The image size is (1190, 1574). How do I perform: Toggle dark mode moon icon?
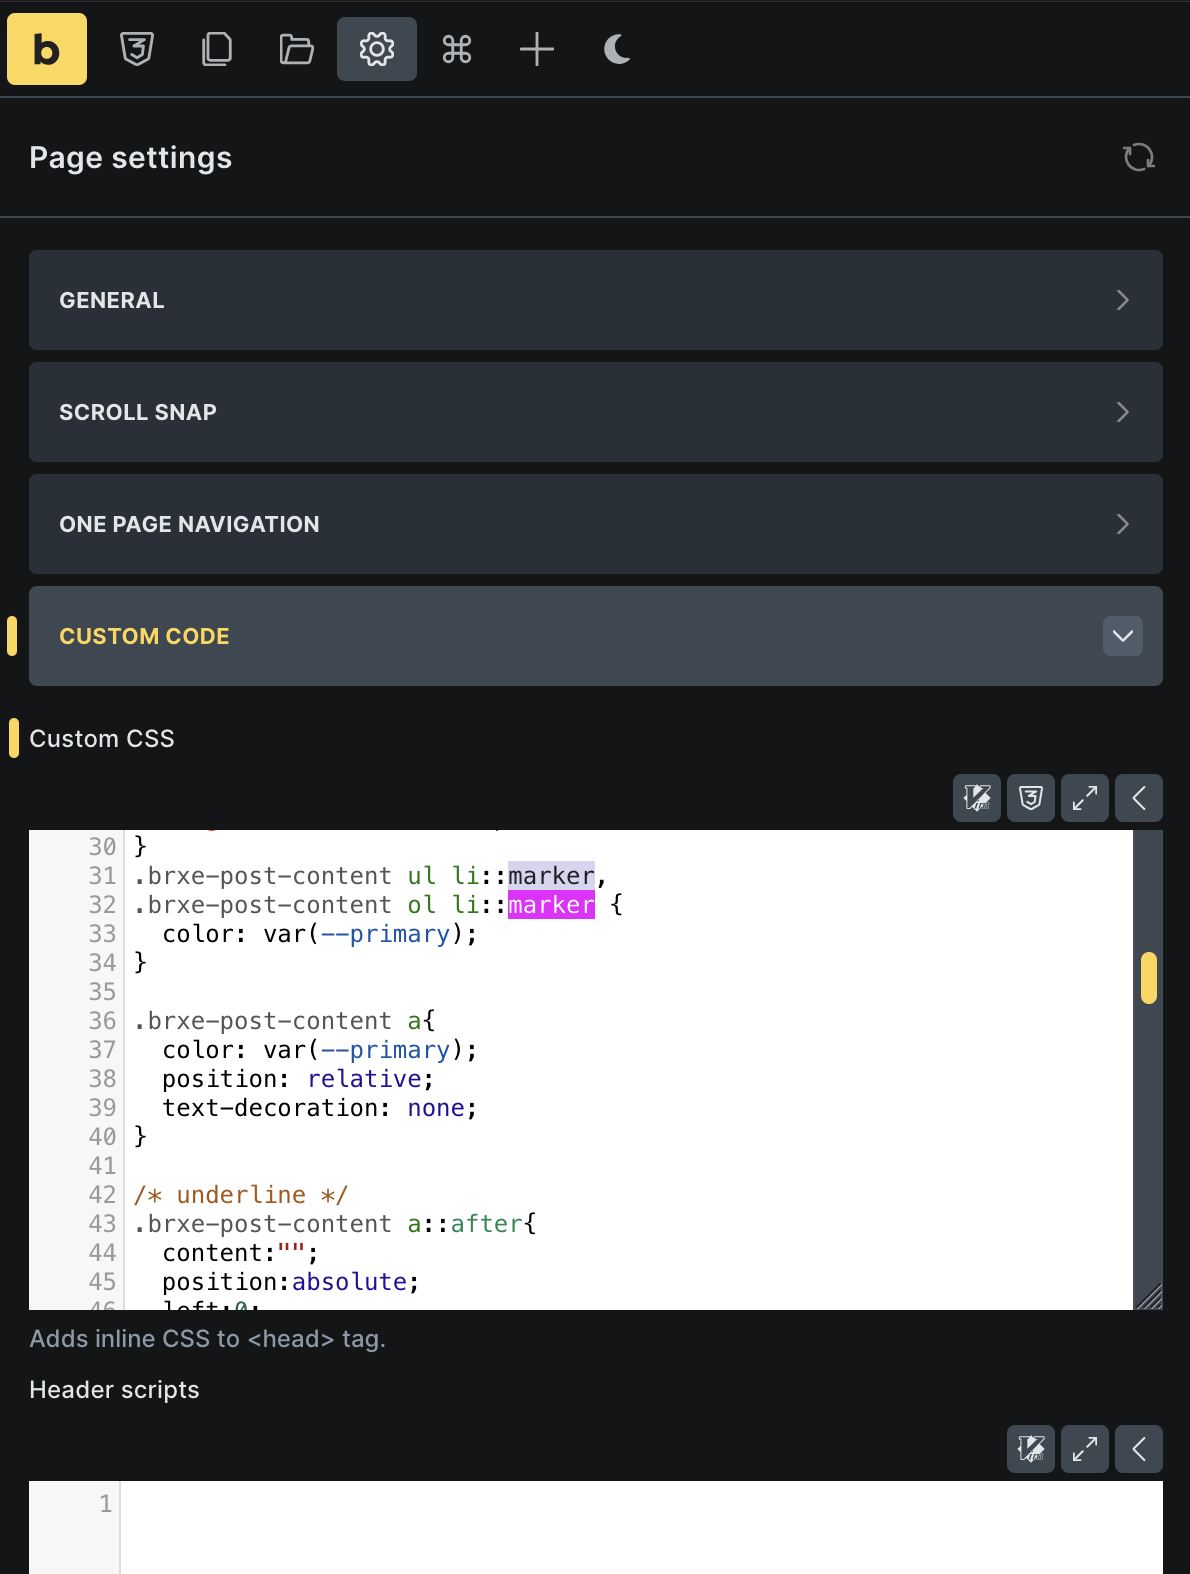point(617,49)
